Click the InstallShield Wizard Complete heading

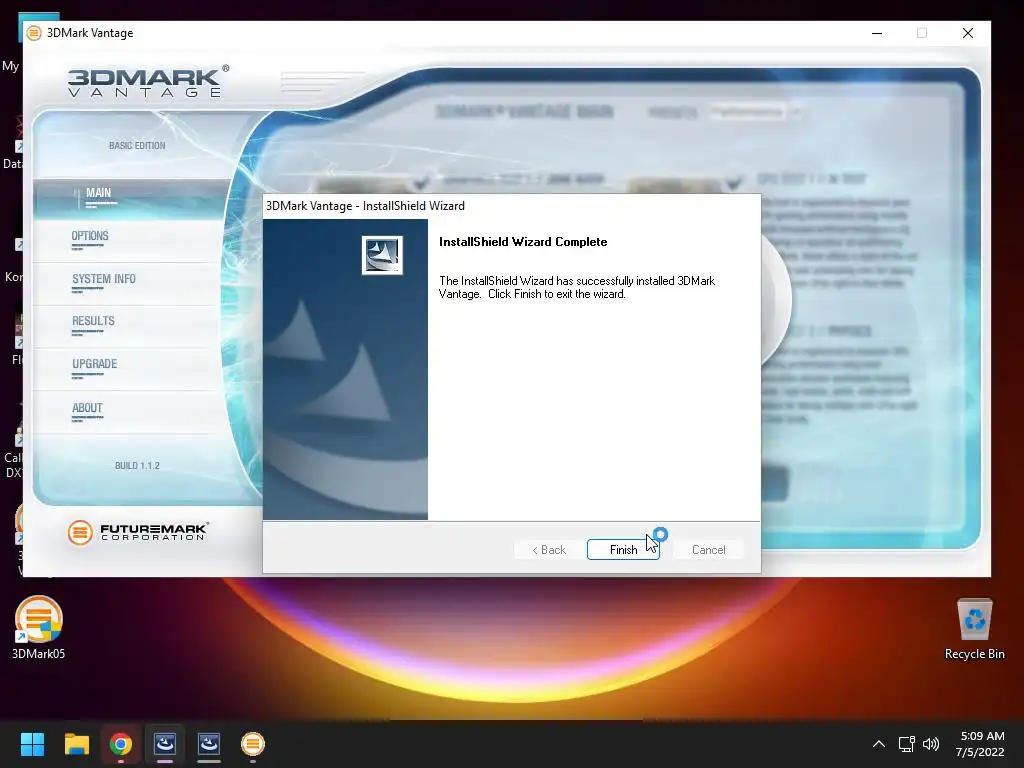click(x=523, y=242)
